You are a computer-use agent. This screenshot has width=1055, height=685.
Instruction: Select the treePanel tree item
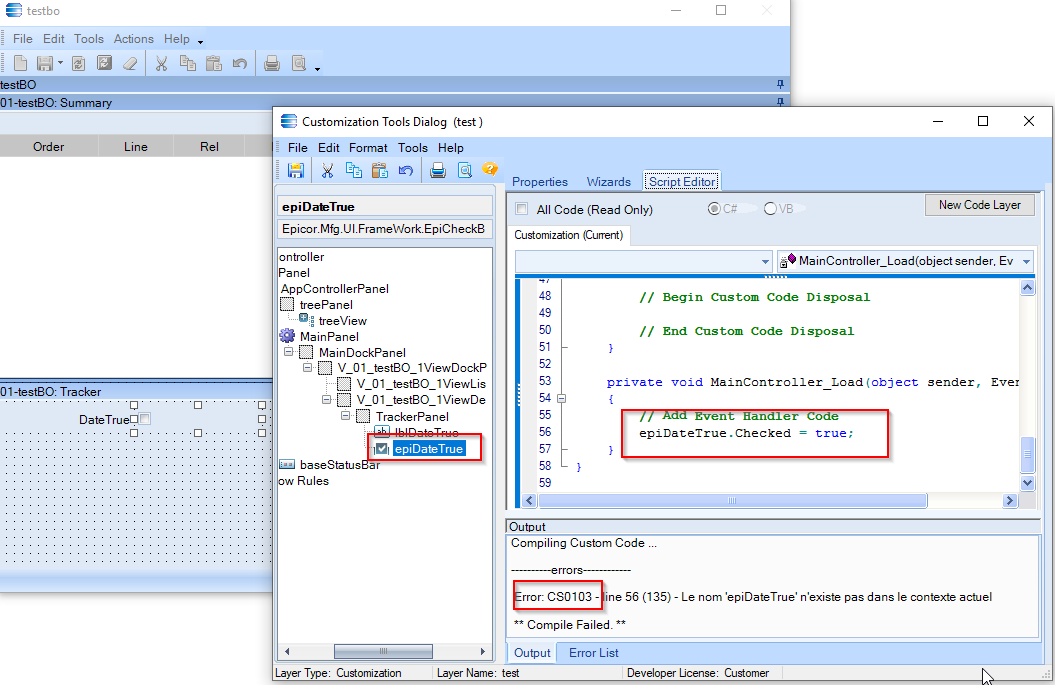point(326,305)
